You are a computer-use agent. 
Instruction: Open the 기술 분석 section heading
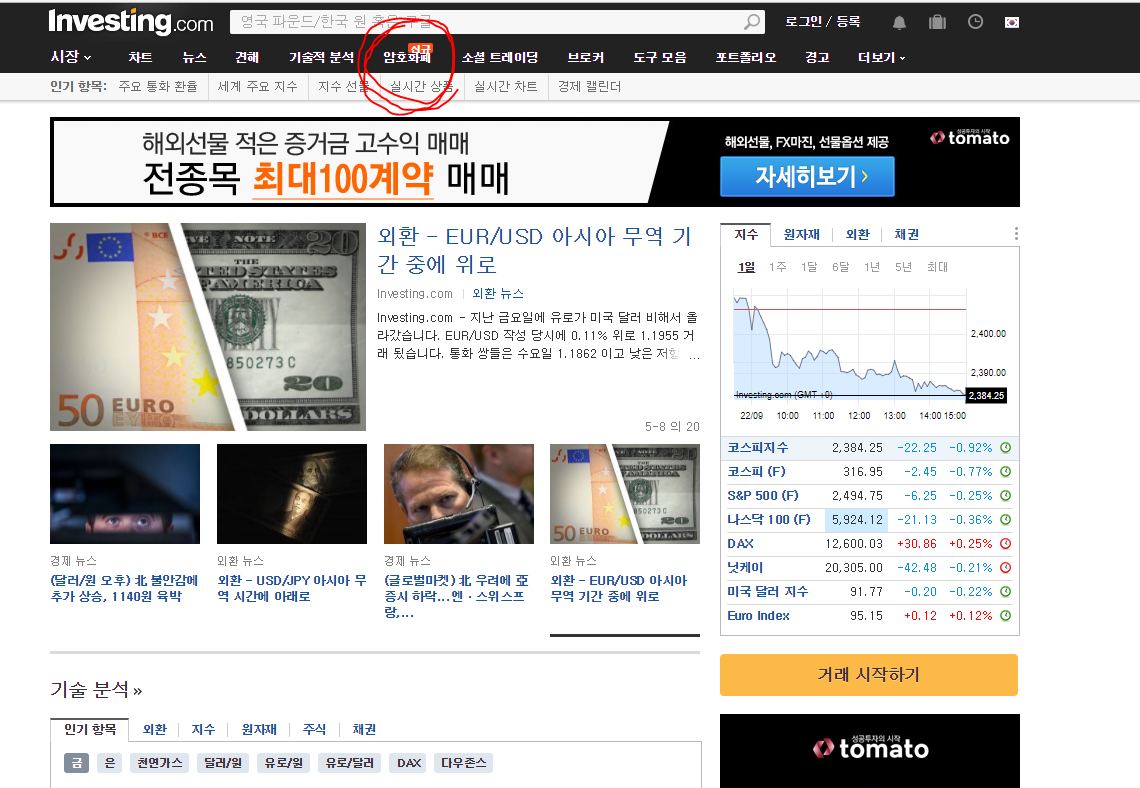tap(95, 689)
